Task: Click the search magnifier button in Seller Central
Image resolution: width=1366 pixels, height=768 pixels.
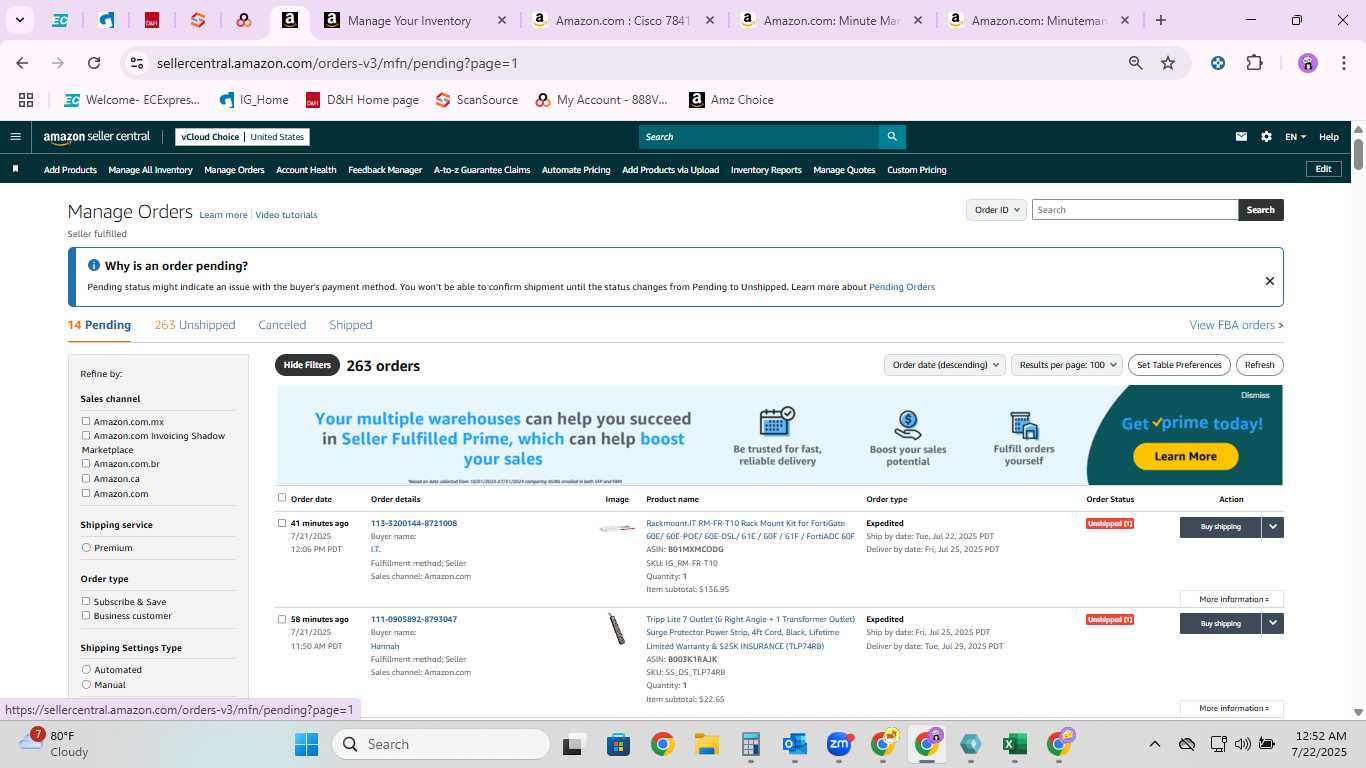Action: coord(892,137)
